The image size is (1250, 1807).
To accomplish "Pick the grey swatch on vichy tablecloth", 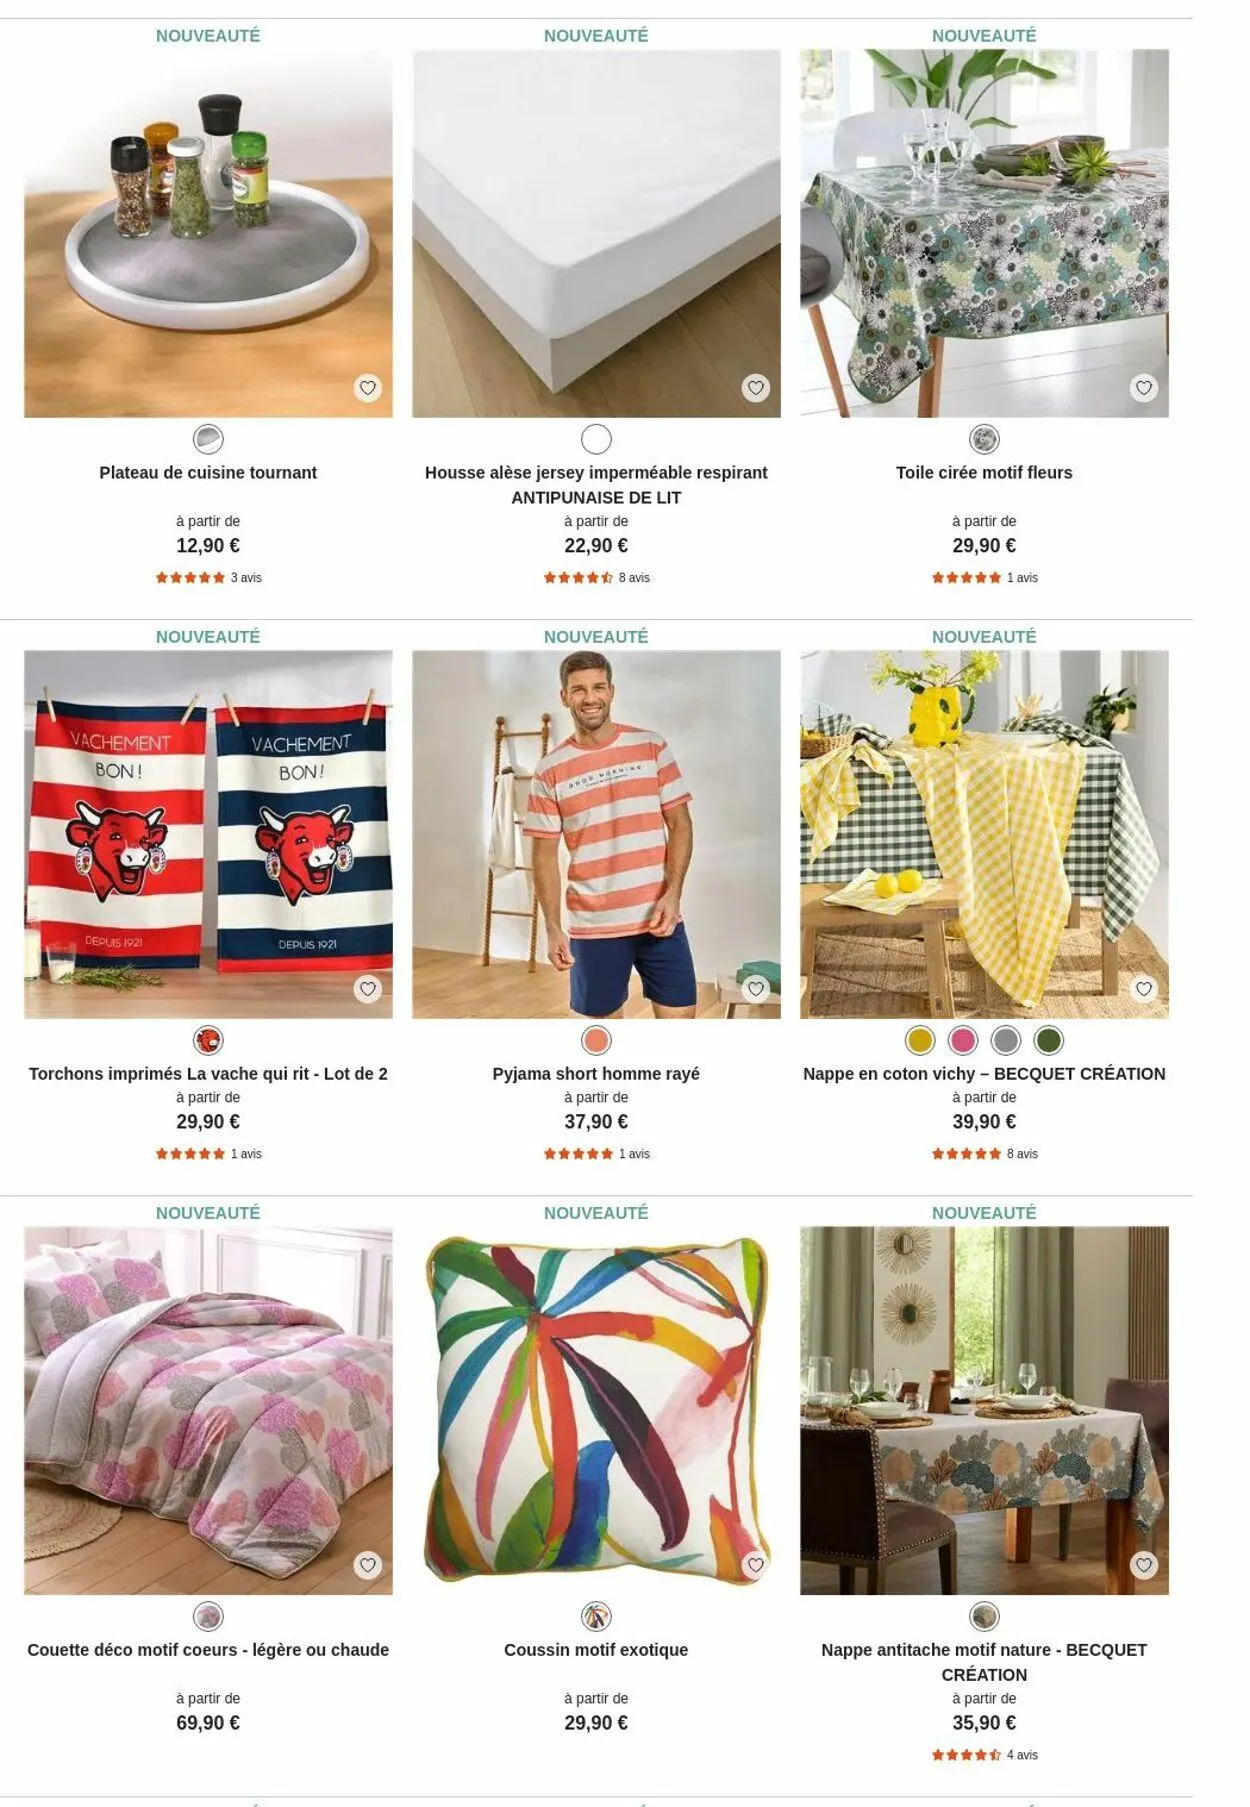I will tap(1006, 1040).
